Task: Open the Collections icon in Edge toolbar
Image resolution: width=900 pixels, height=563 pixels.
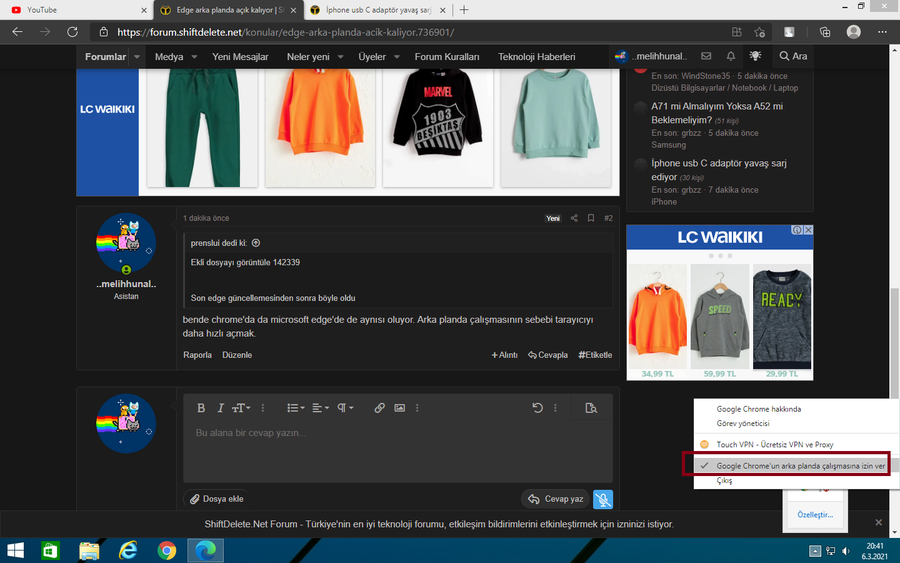Action: 825,32
